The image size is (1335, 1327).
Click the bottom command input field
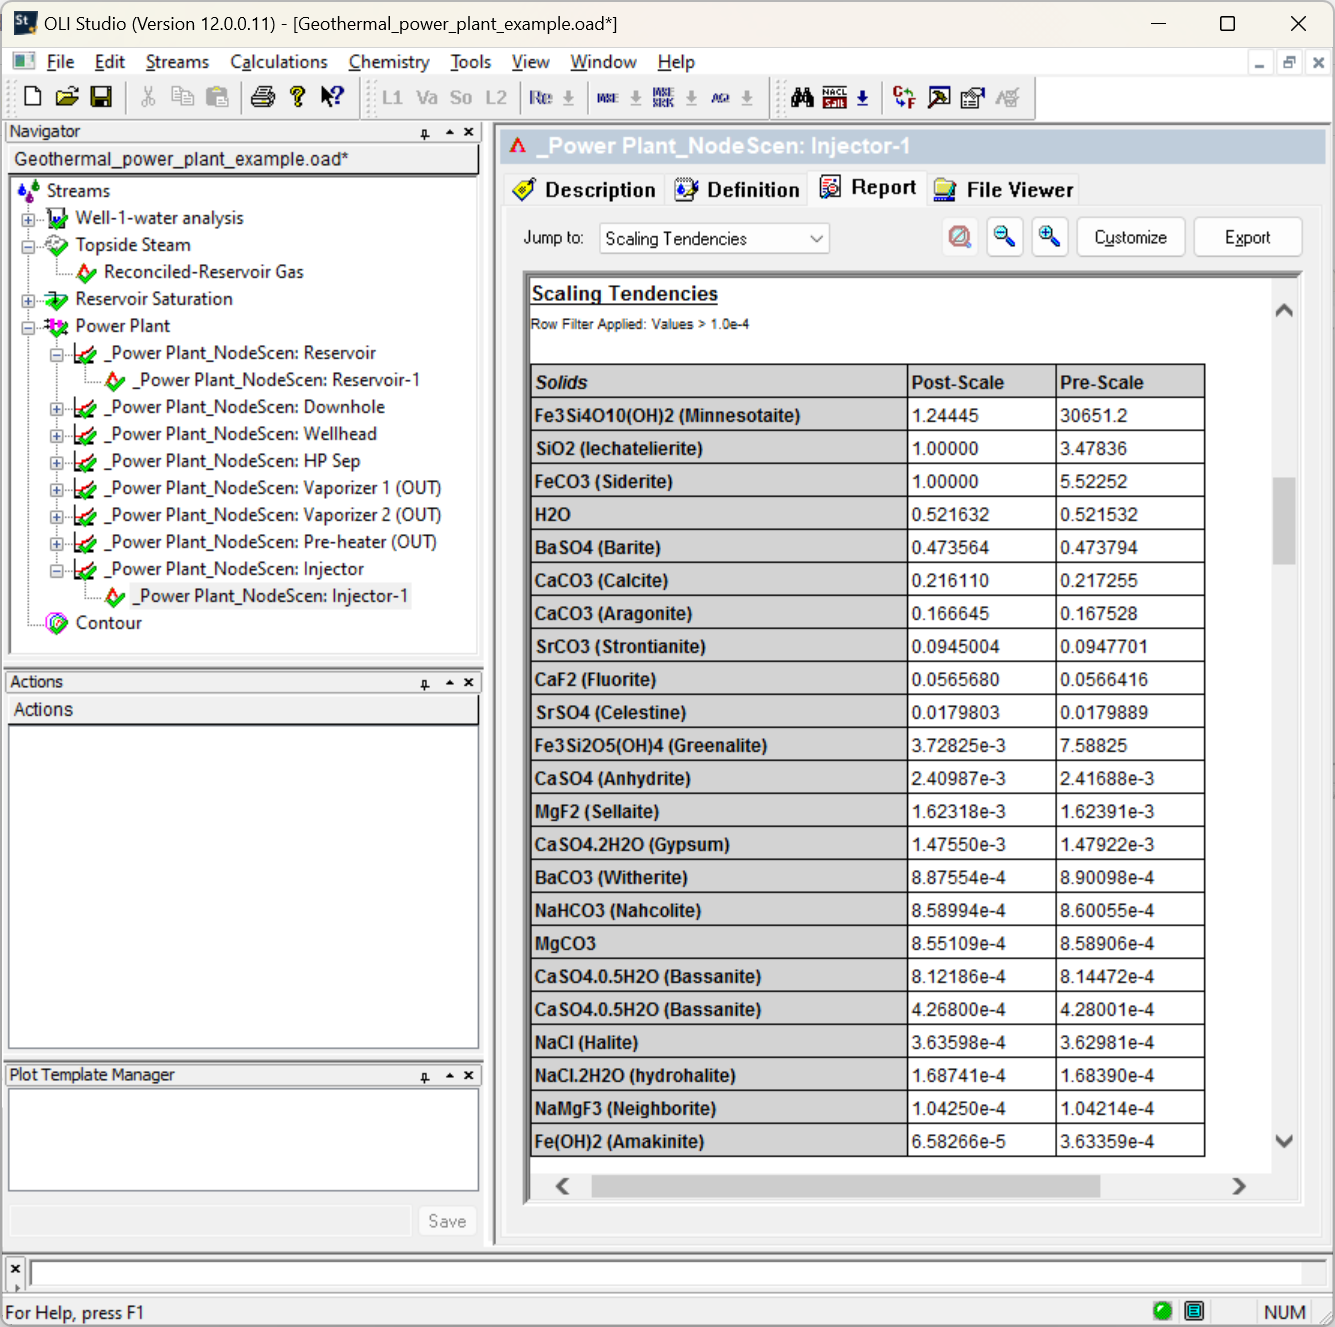point(666,1273)
